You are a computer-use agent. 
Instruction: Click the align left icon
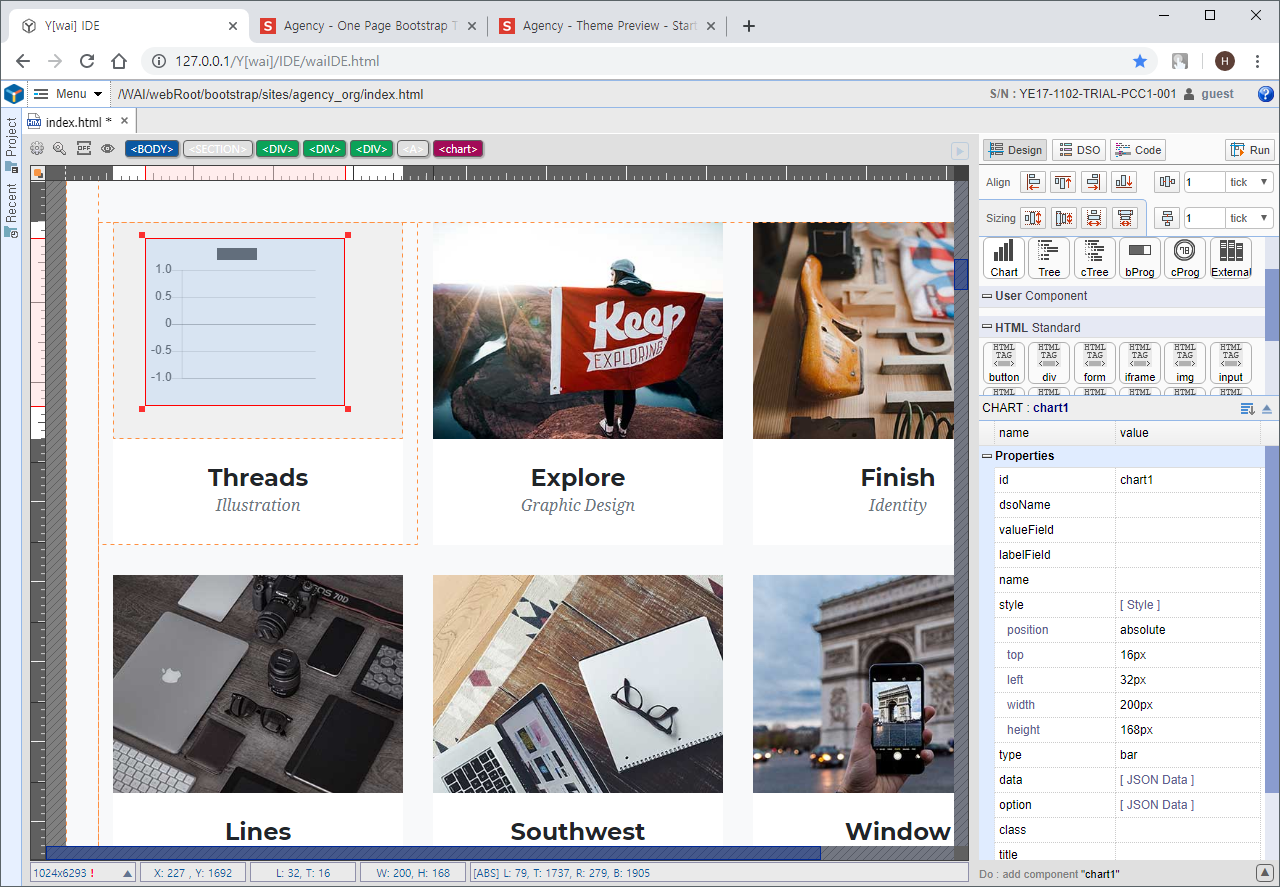[x=1033, y=182]
